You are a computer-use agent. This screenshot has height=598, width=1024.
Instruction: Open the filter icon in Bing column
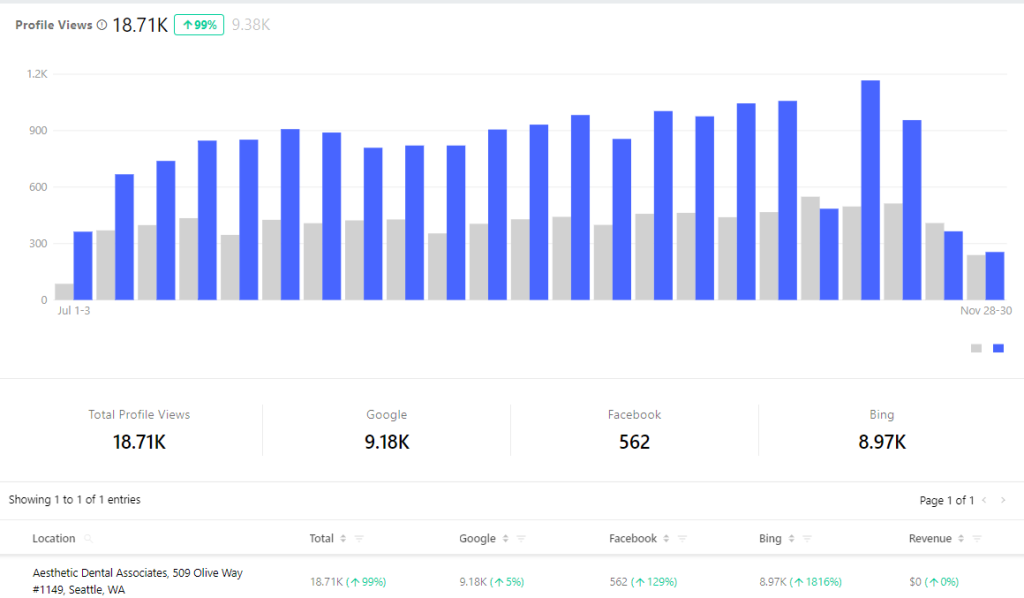tap(807, 539)
